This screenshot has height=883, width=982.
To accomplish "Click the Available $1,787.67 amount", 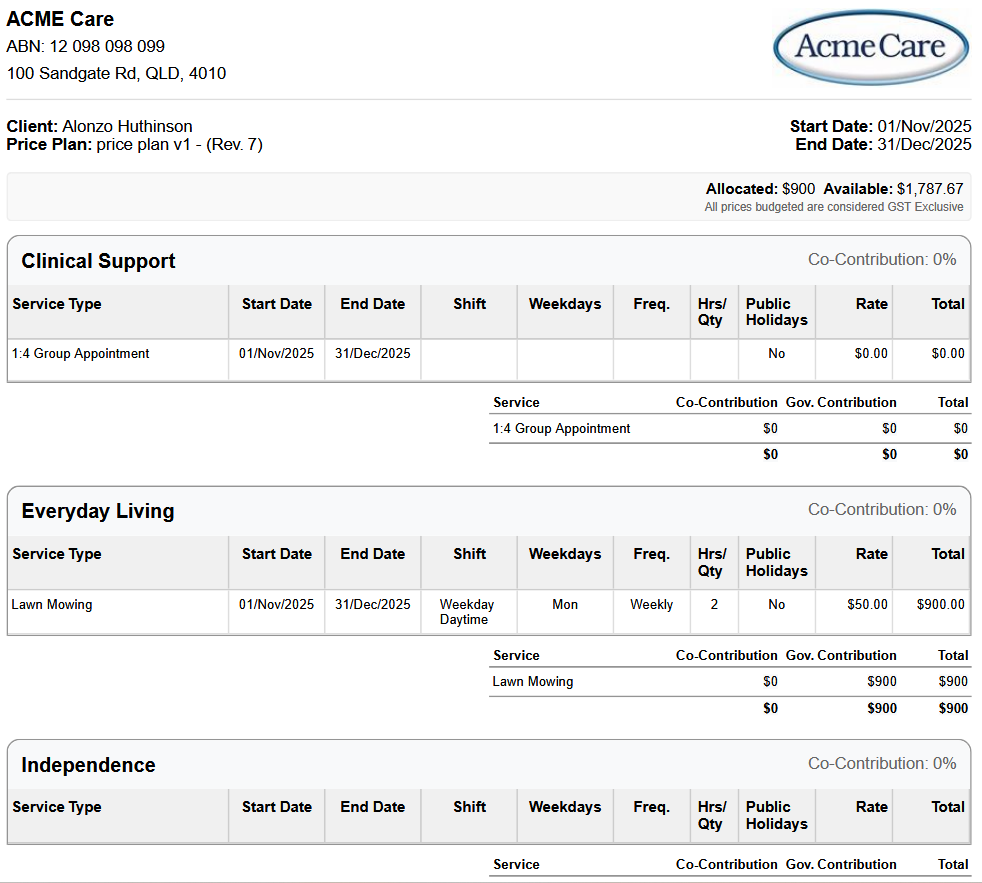I will (929, 188).
